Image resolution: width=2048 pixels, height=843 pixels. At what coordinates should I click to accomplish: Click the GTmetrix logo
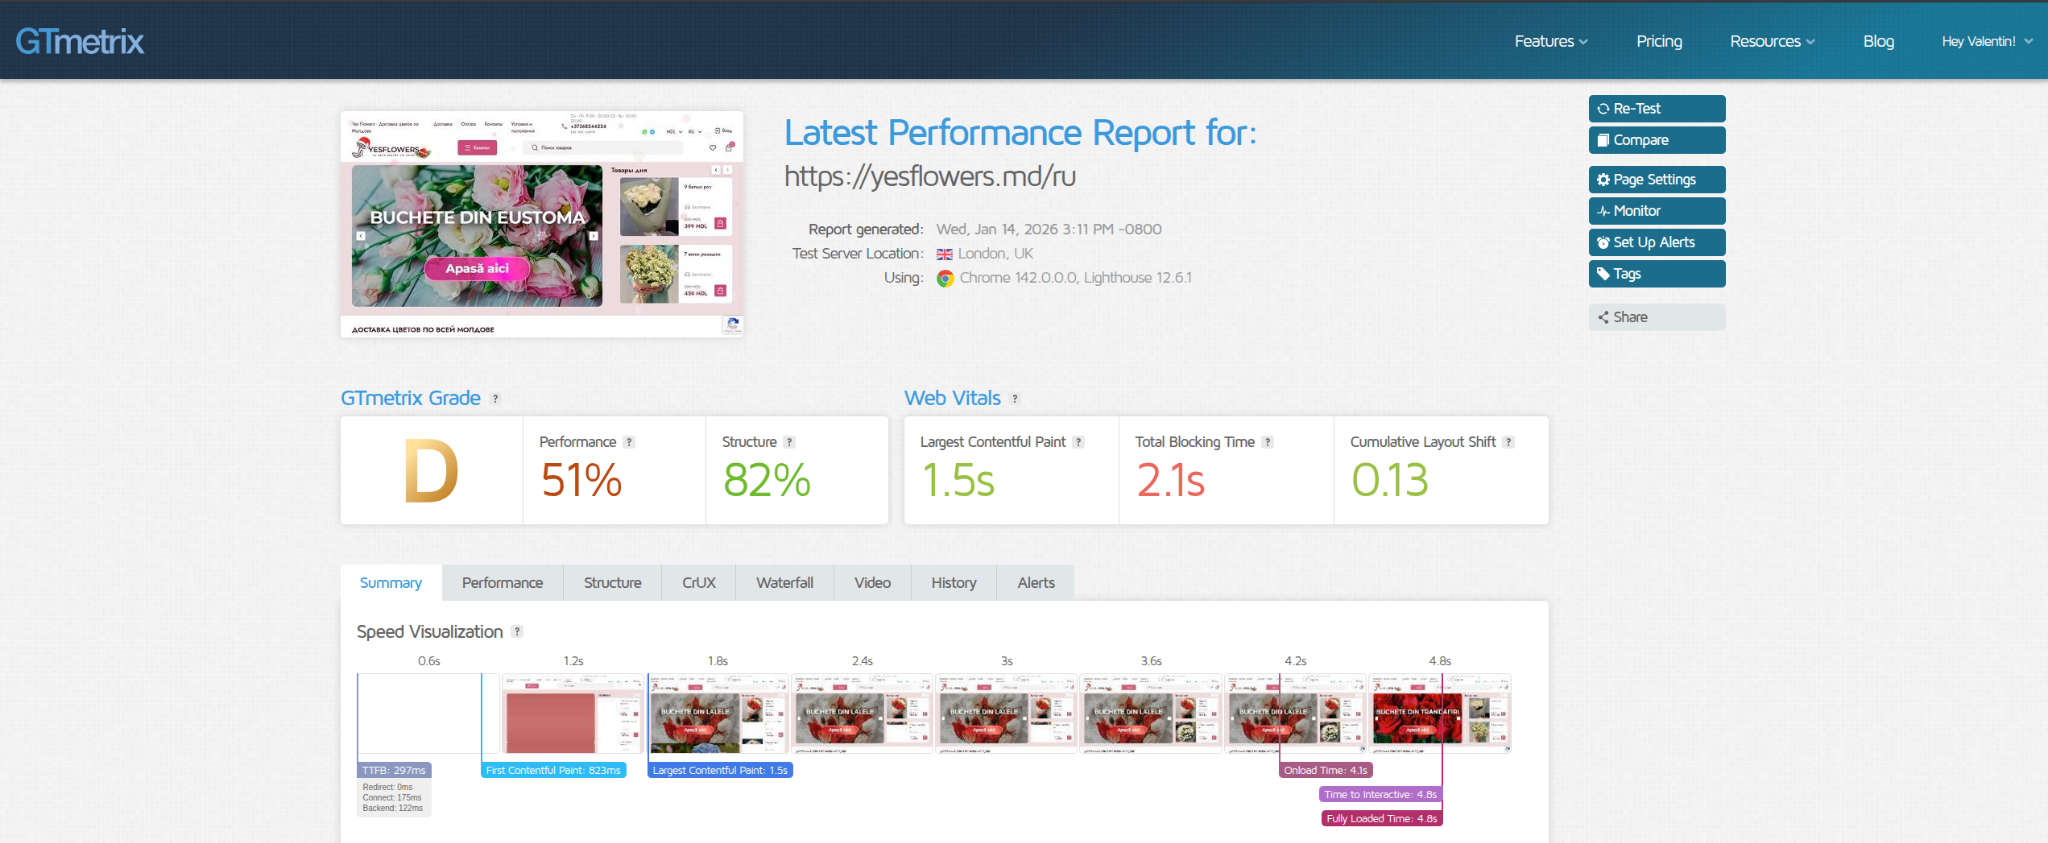80,41
